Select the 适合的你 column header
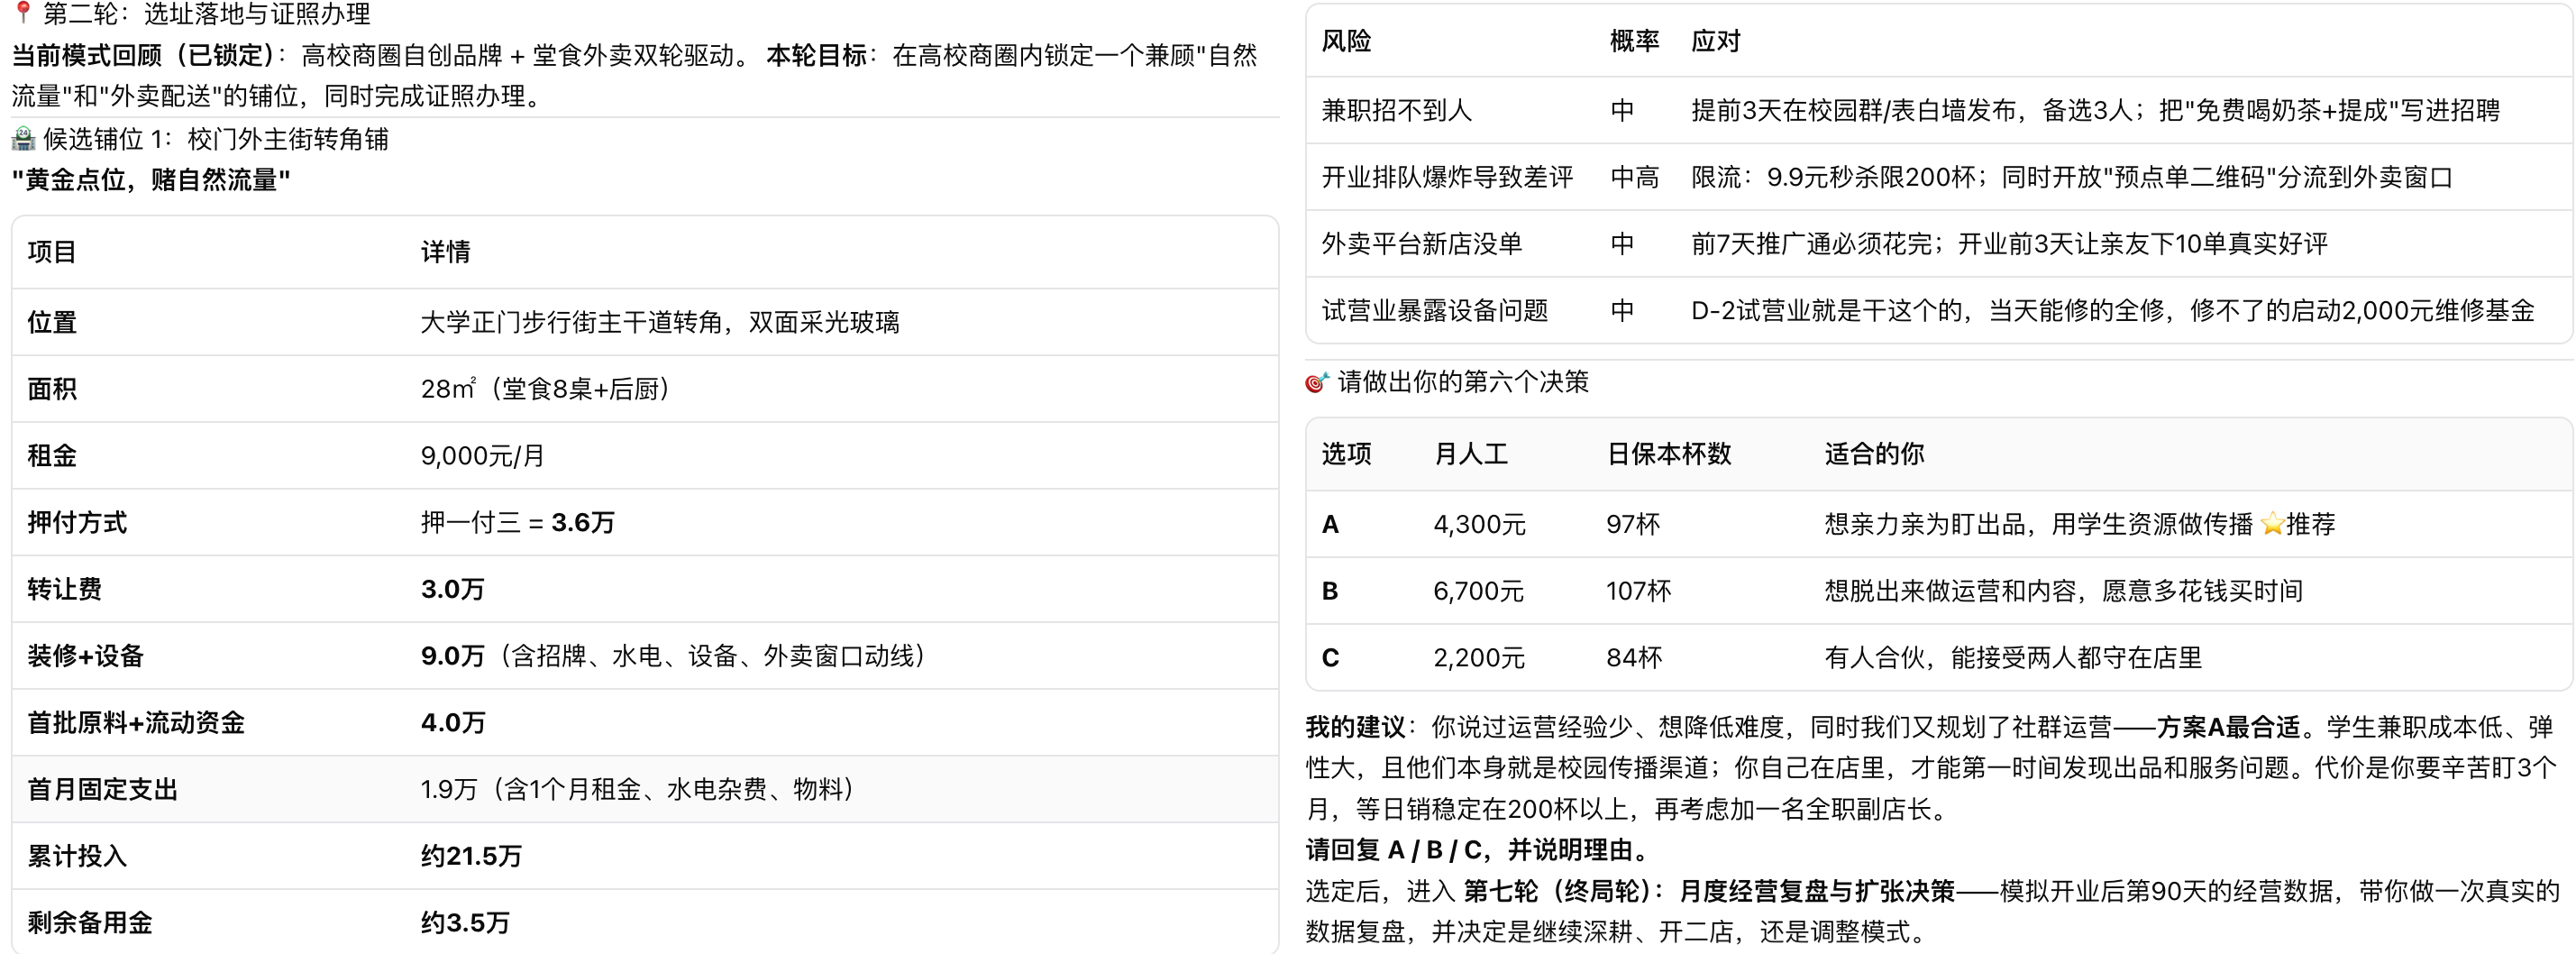 coord(1875,454)
